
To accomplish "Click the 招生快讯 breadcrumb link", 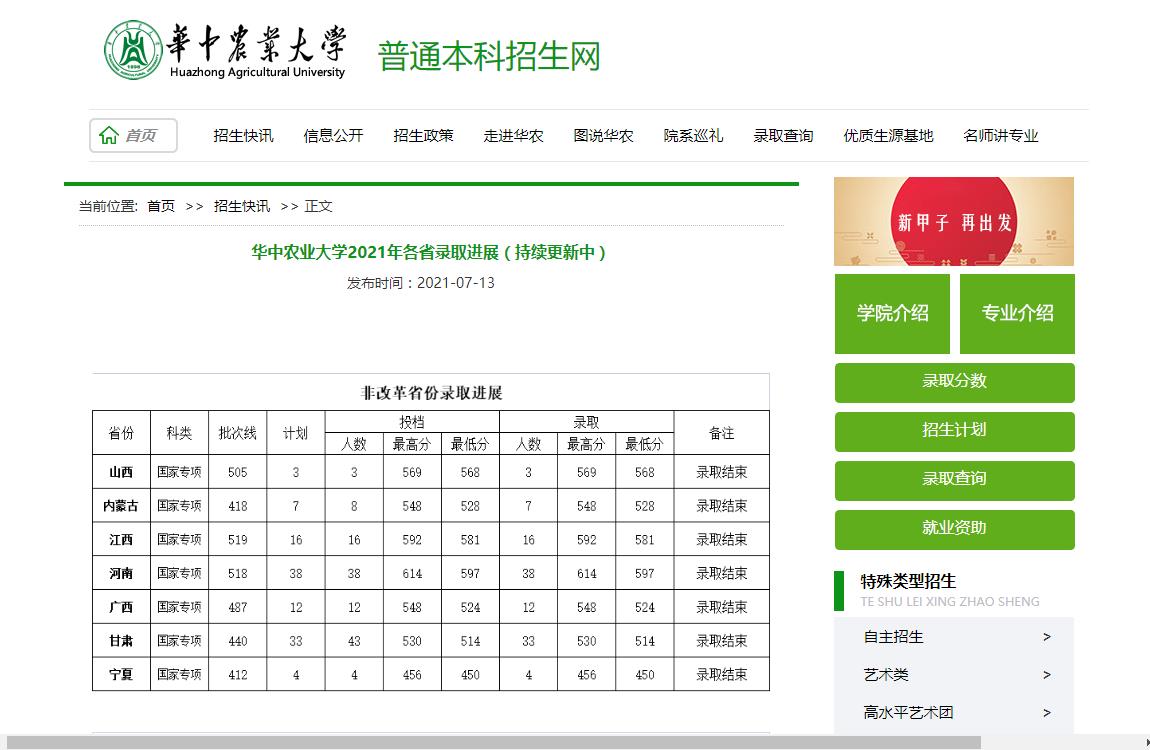I will 242,206.
